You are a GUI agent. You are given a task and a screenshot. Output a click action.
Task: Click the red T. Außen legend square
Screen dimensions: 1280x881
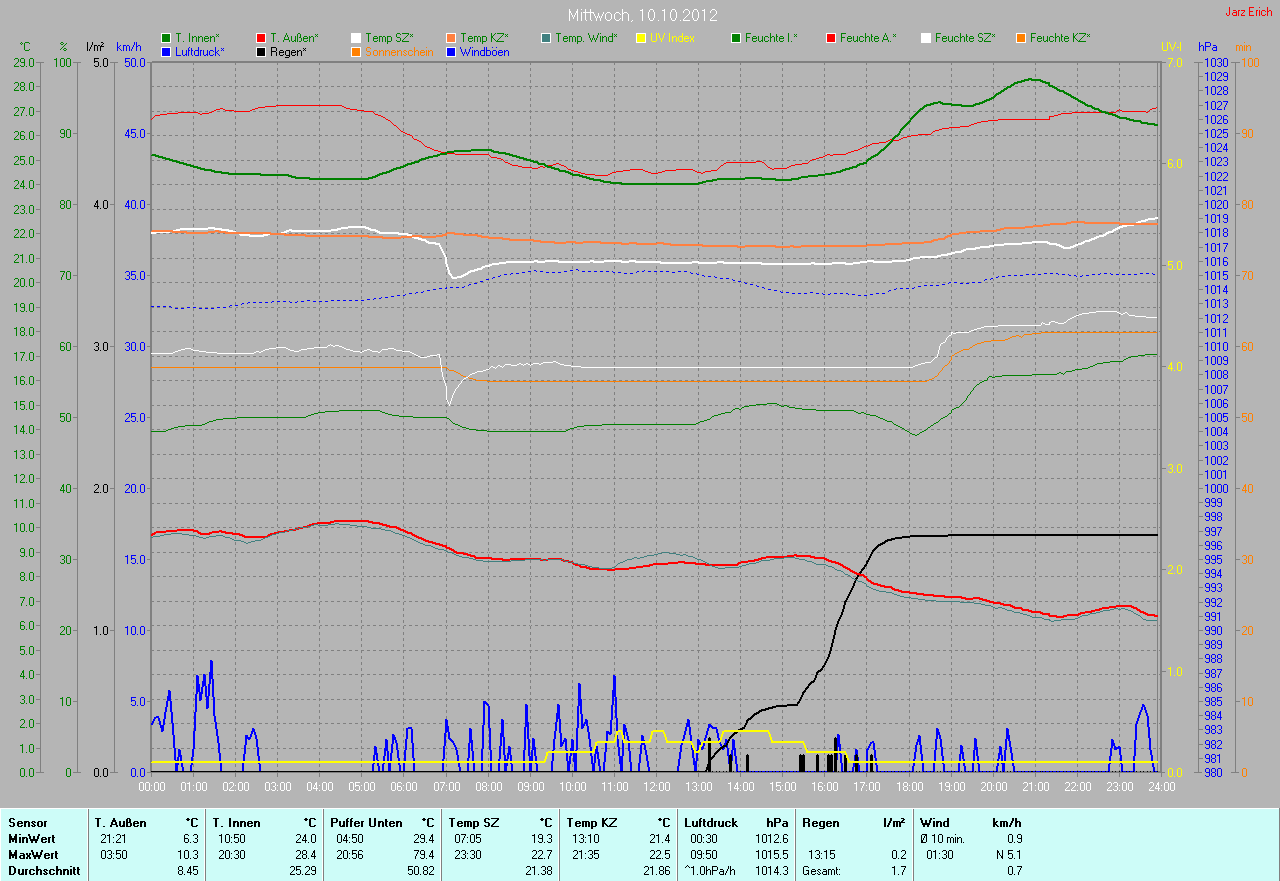pos(261,38)
